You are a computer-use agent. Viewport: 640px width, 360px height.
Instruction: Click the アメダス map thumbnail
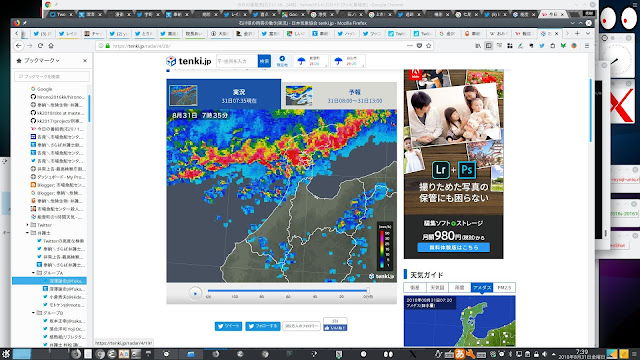[x=460, y=321]
